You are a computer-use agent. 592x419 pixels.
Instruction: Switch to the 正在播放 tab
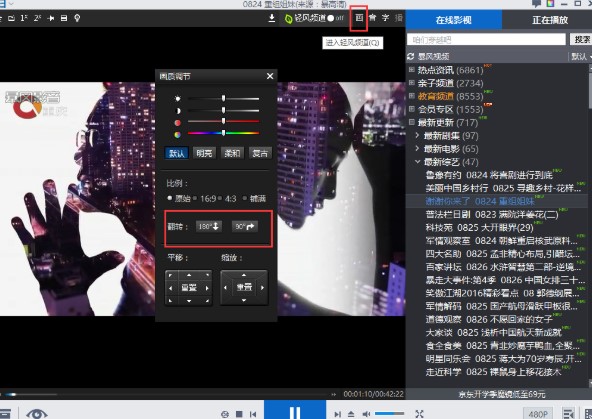(x=550, y=20)
